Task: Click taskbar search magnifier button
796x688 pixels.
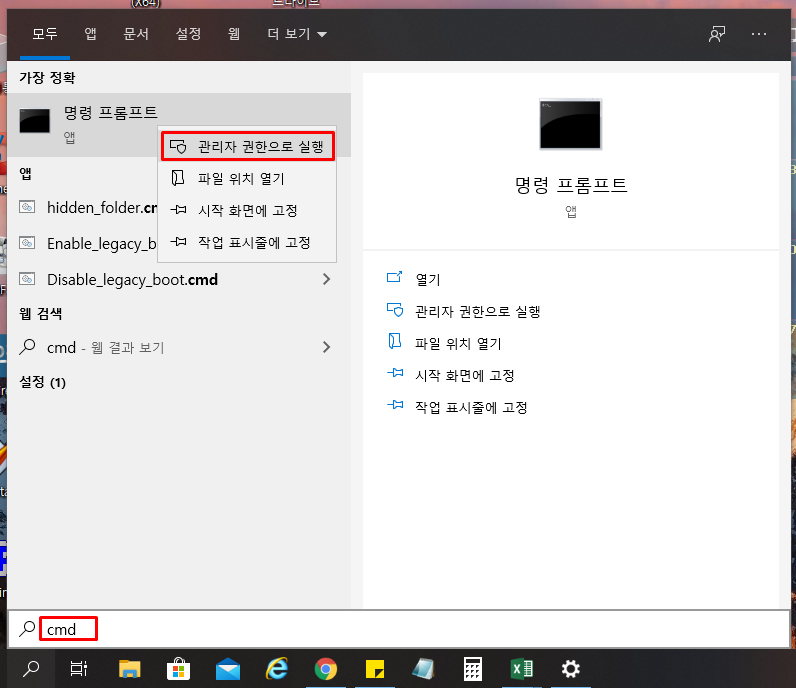Action: [31, 669]
